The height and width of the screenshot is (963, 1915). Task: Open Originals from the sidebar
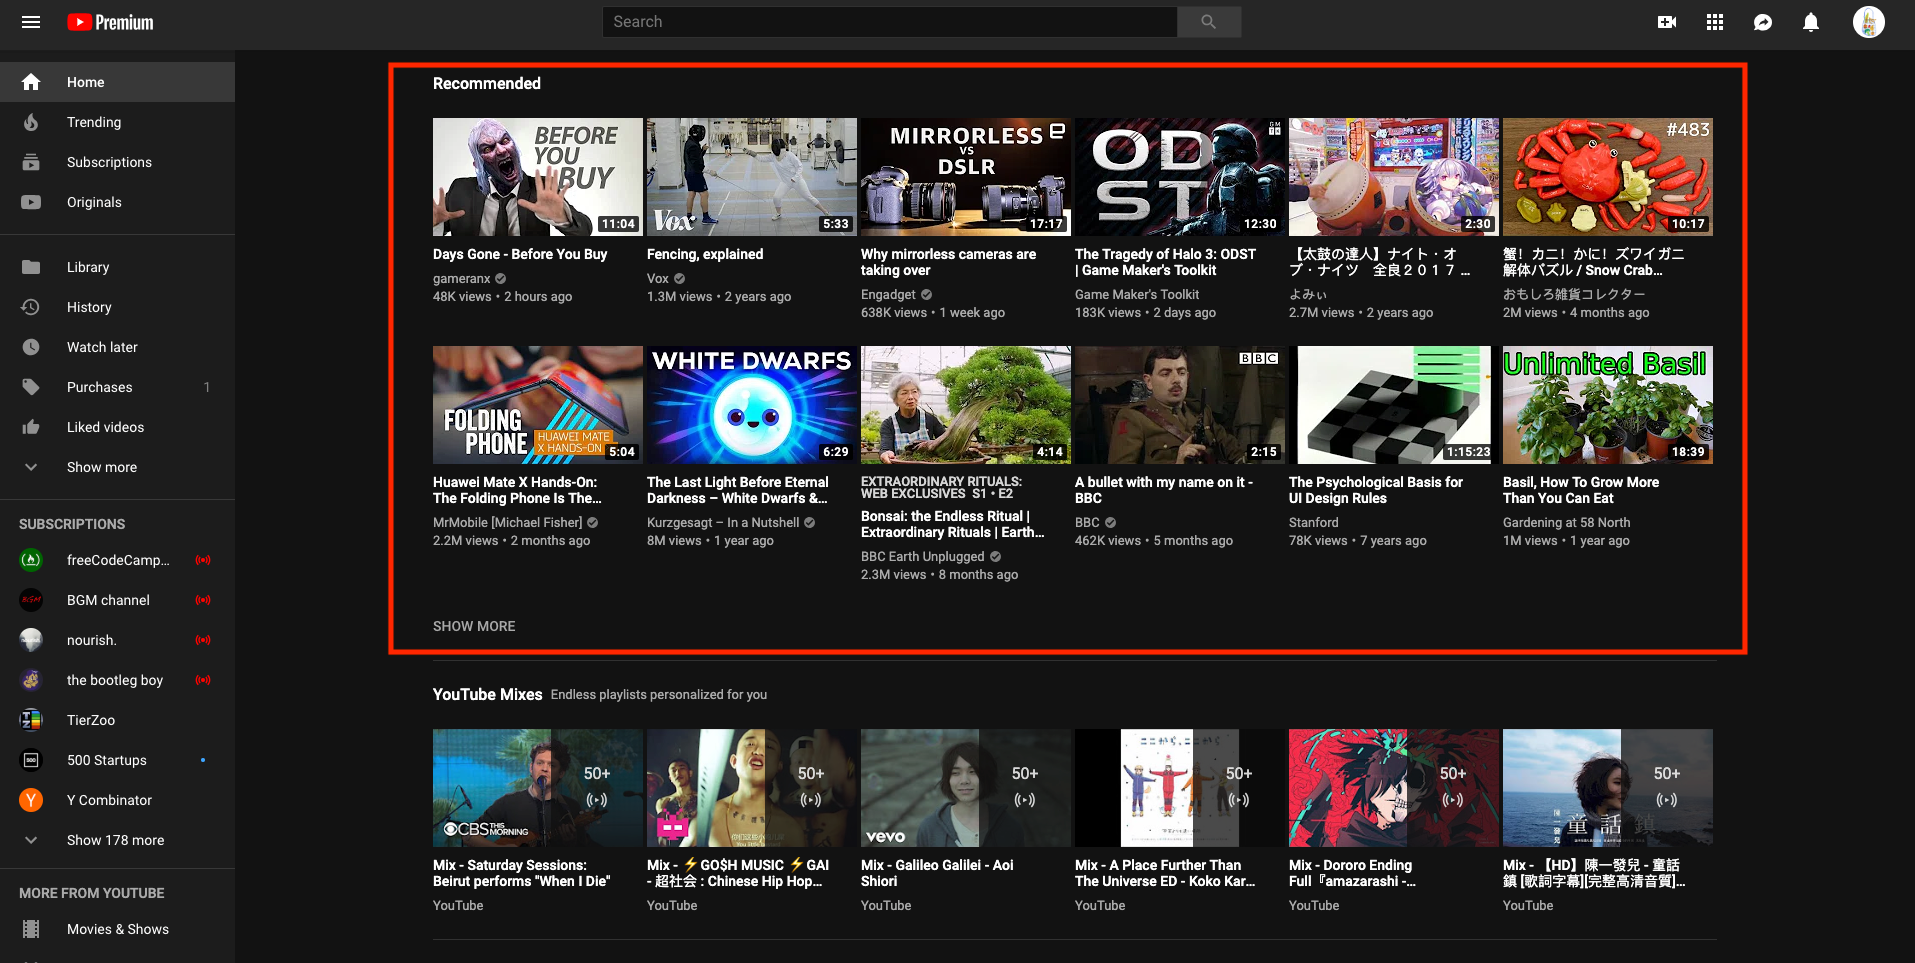point(117,202)
